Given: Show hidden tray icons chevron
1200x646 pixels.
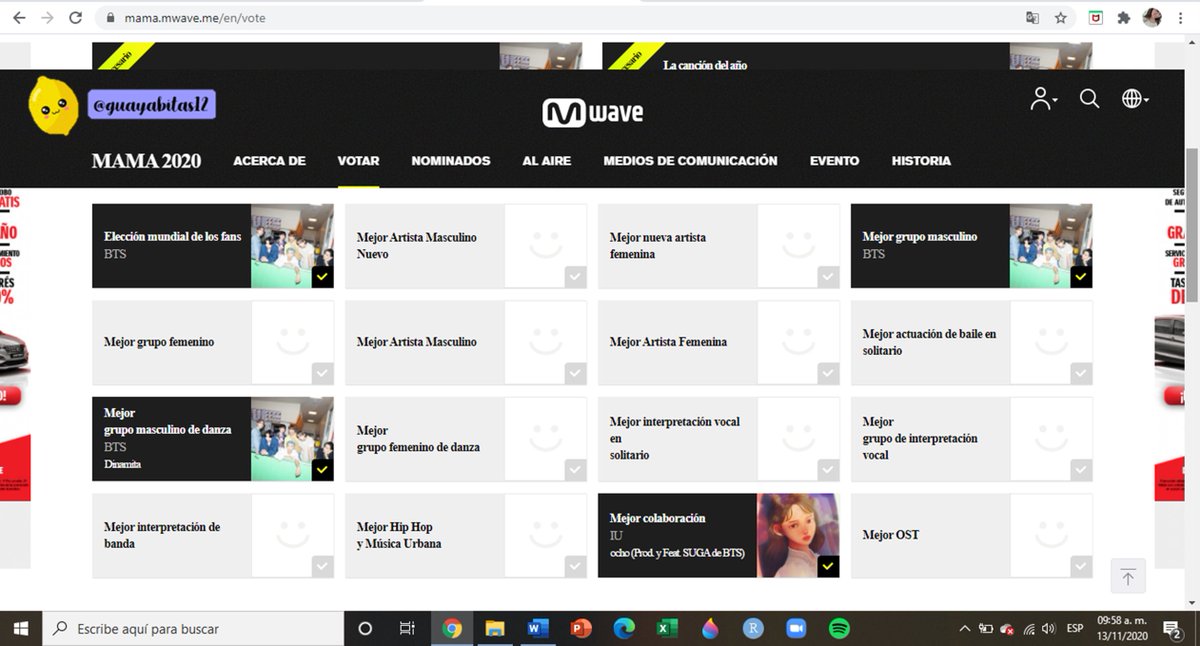Looking at the screenshot, I should [x=964, y=628].
